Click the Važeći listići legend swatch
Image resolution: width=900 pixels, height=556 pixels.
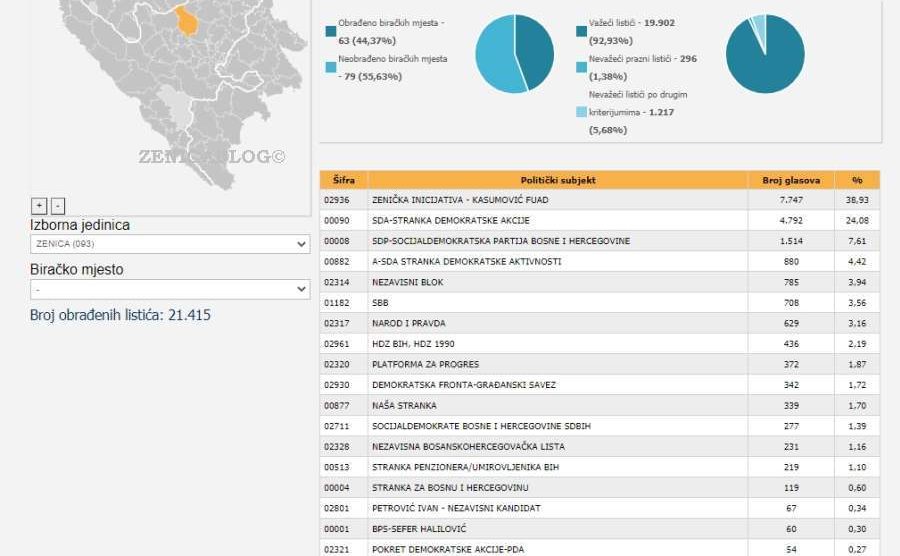(582, 32)
